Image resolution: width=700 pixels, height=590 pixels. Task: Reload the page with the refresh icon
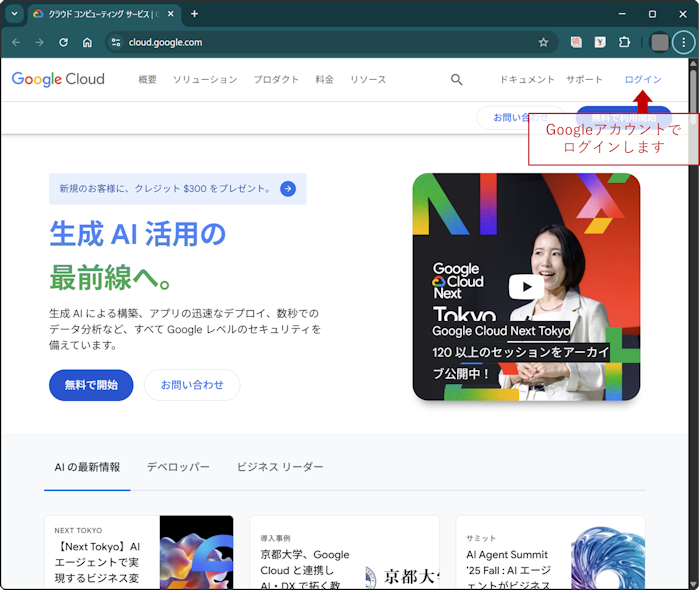click(x=63, y=43)
